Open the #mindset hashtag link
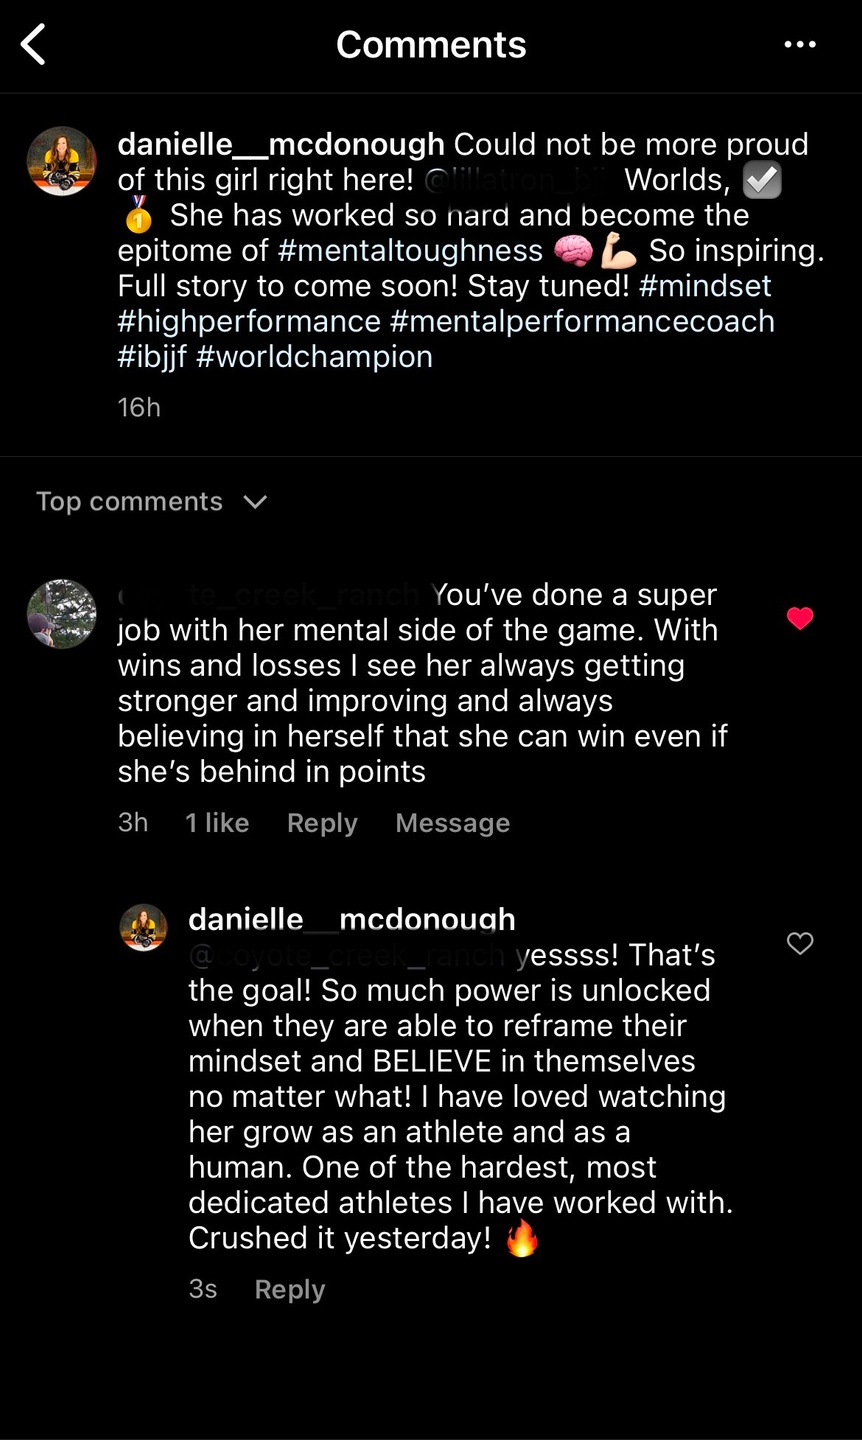Image resolution: width=862 pixels, height=1440 pixels. click(705, 286)
